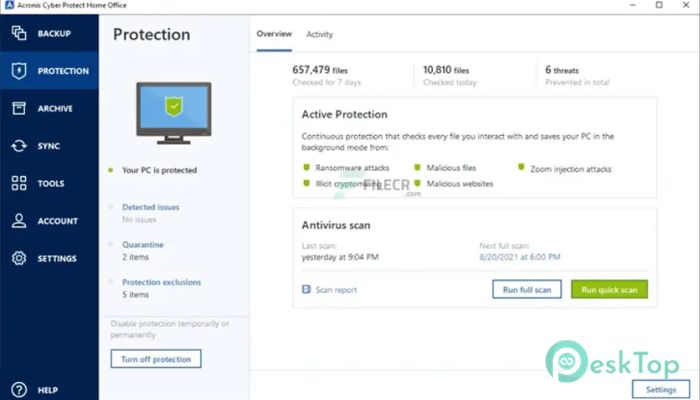Screen dimensions: 700x400
Task: Click '5 items' under Protection exclusions
Action: 135,295
